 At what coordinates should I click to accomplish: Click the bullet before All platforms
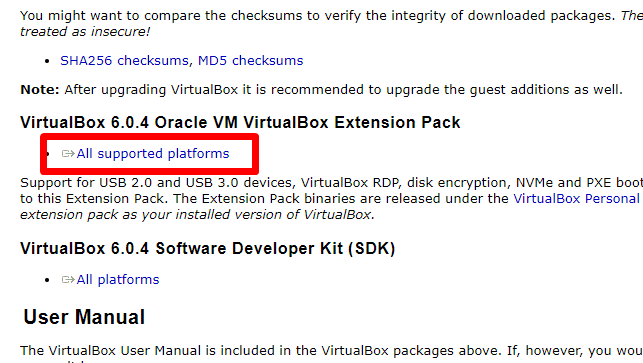coord(47,281)
